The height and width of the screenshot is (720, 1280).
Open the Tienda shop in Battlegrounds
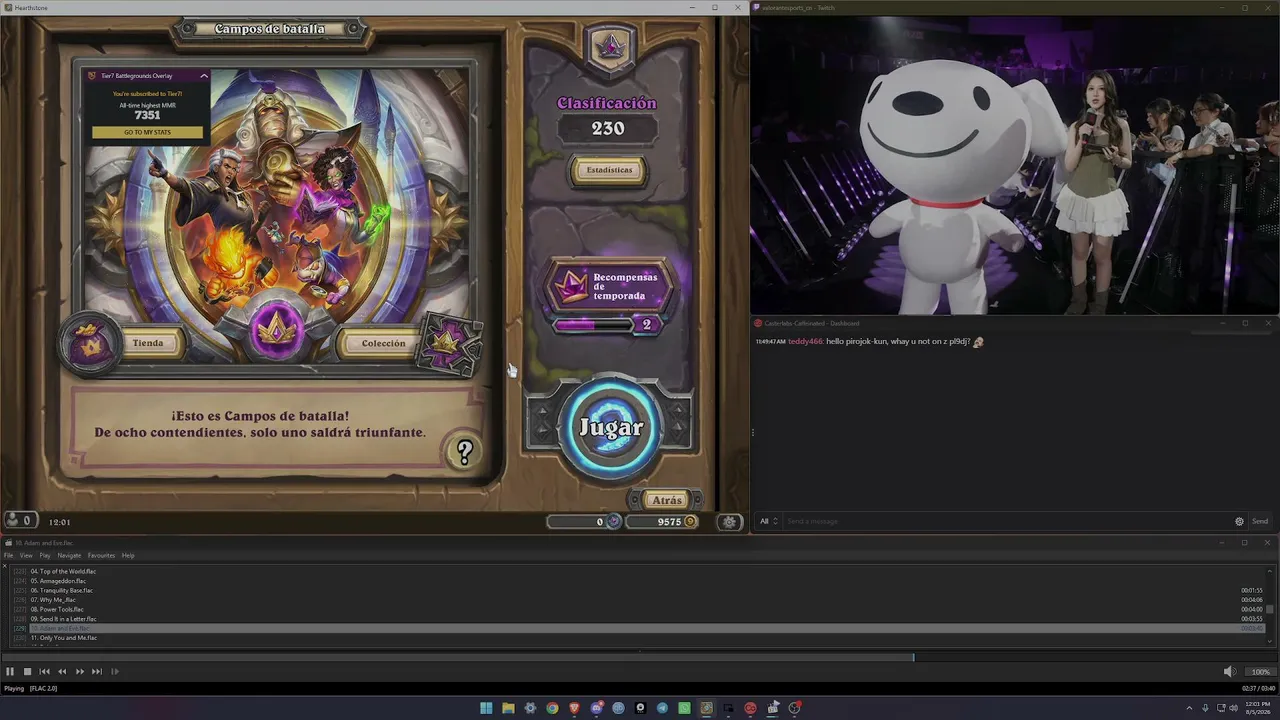(147, 343)
